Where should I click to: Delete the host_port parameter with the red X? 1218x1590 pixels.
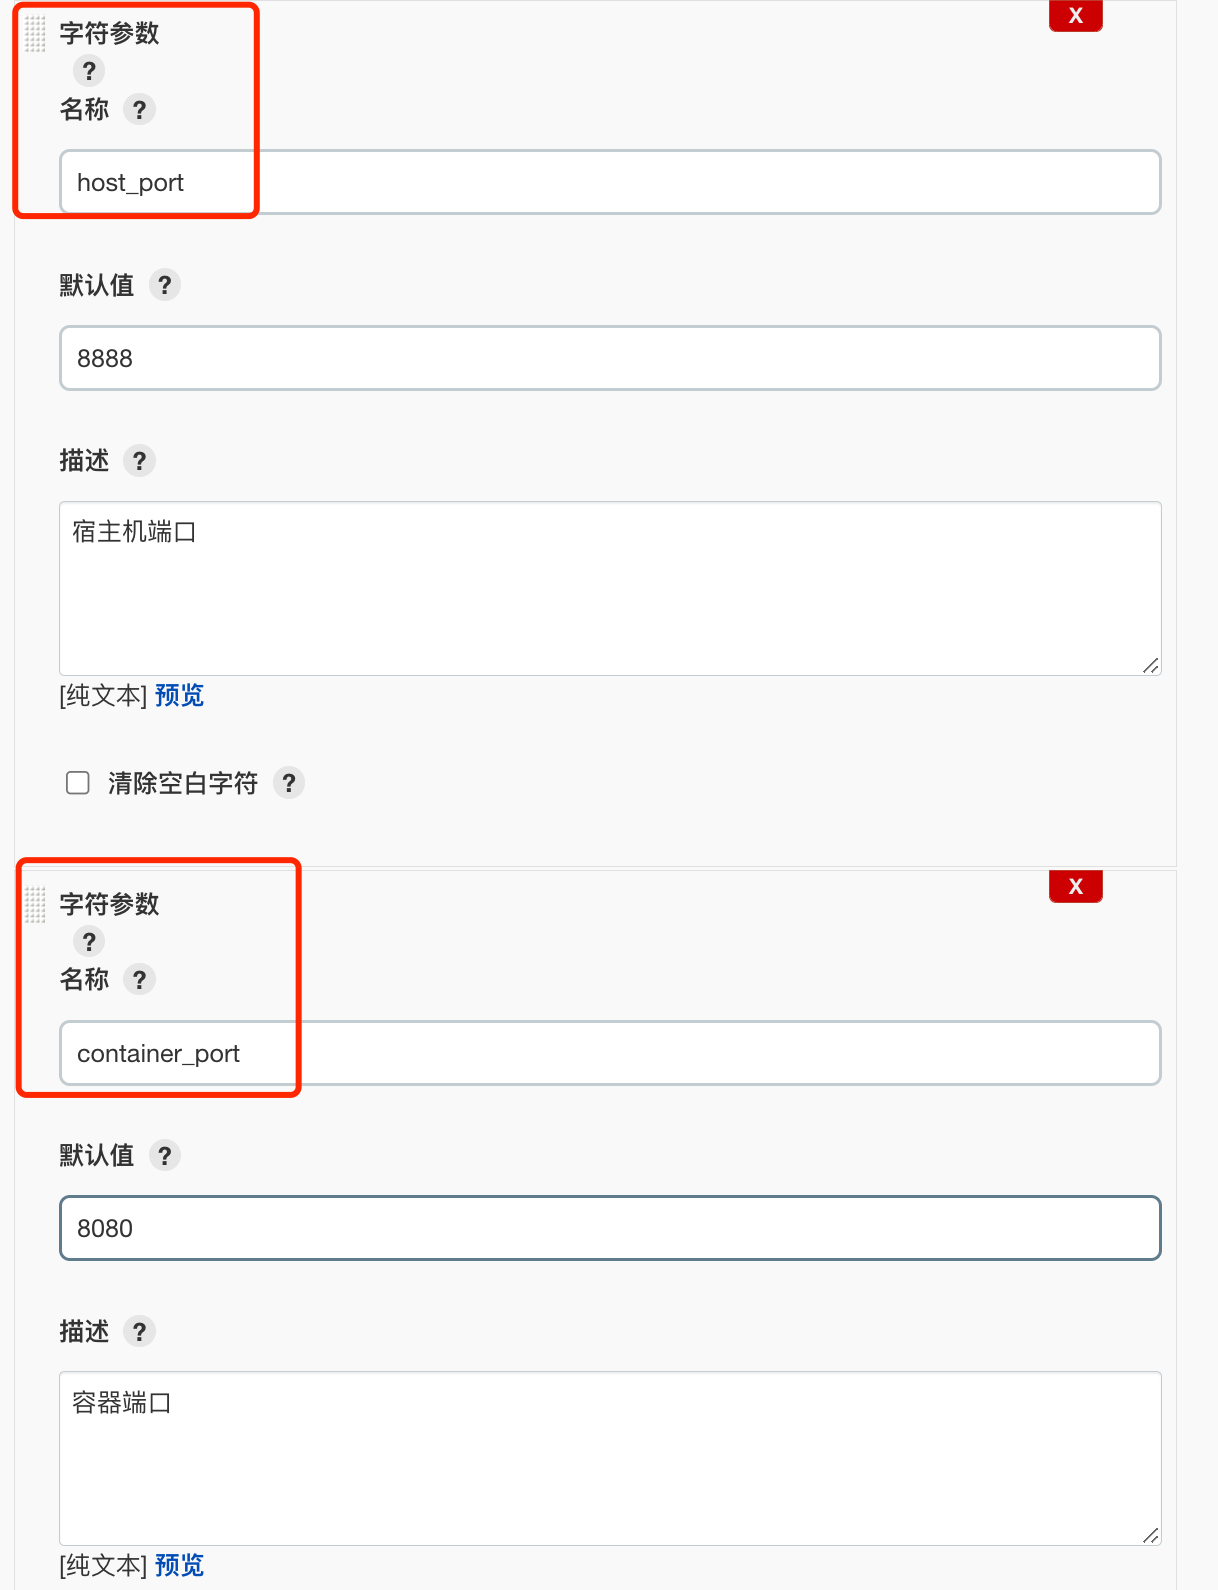tap(1075, 15)
